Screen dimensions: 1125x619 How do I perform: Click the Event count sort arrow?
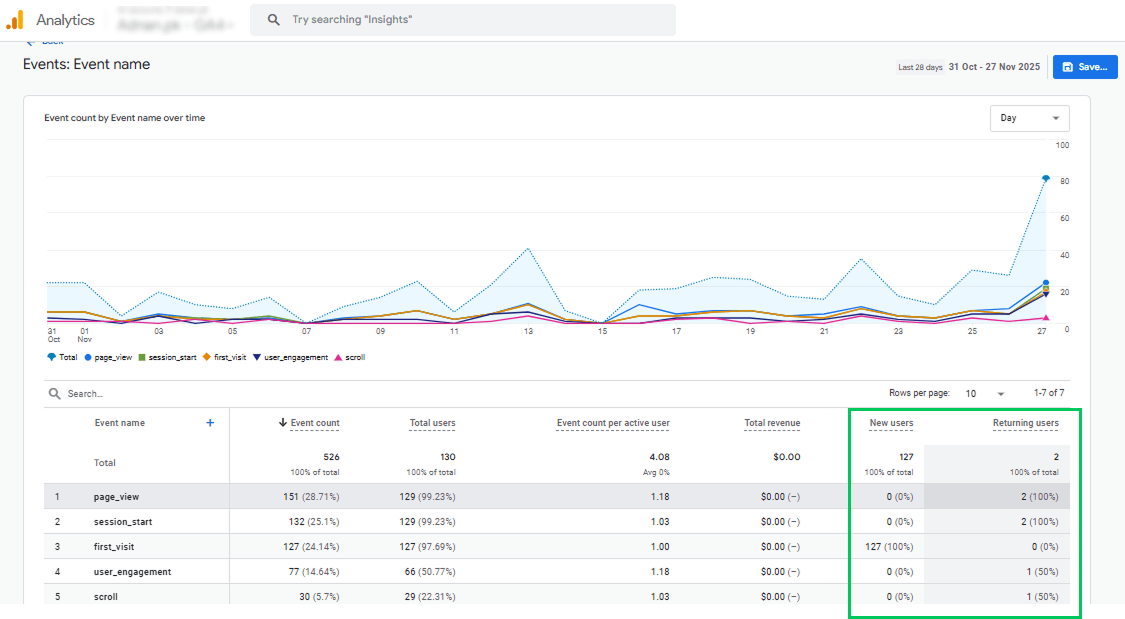pyautogui.click(x=283, y=423)
